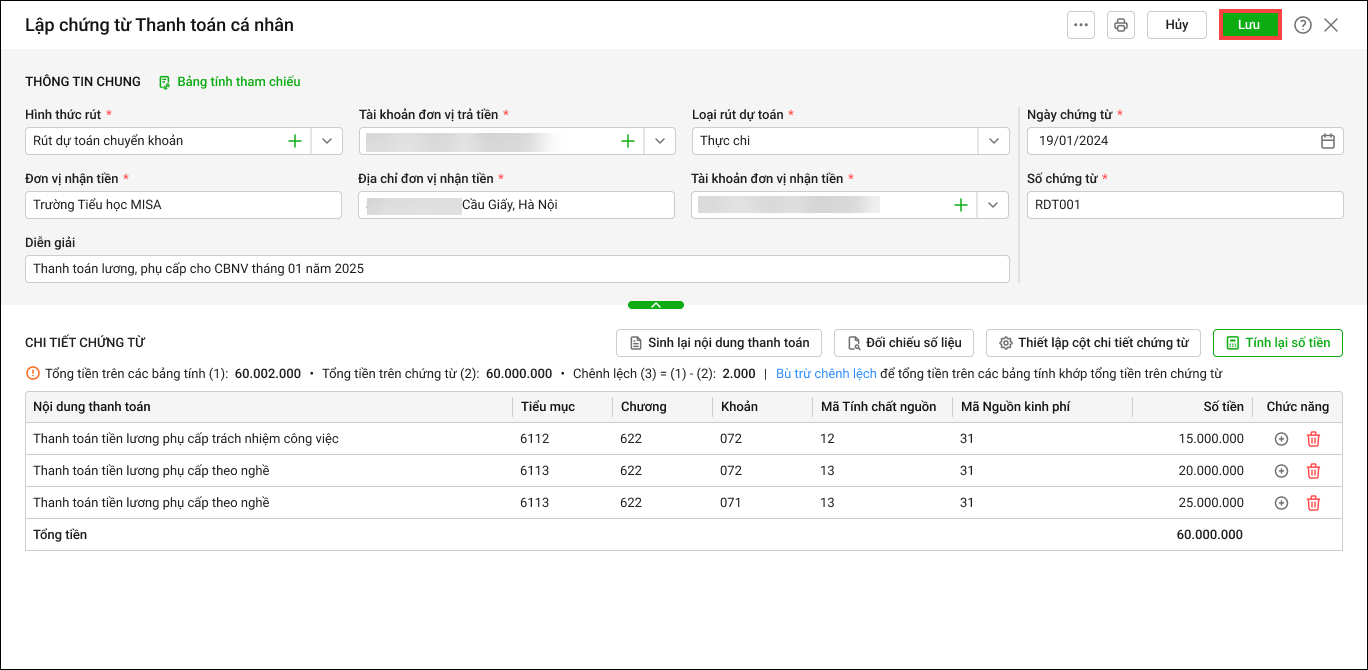Viewport: 1368px width, 670px height.
Task: Collapse the Thông tin chung section
Action: (x=656, y=304)
